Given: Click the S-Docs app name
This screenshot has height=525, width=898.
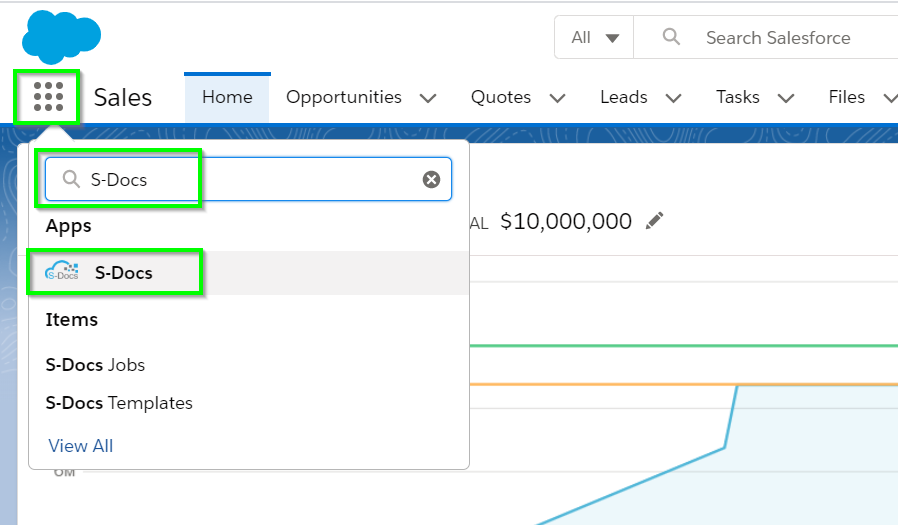Looking at the screenshot, I should (x=124, y=273).
